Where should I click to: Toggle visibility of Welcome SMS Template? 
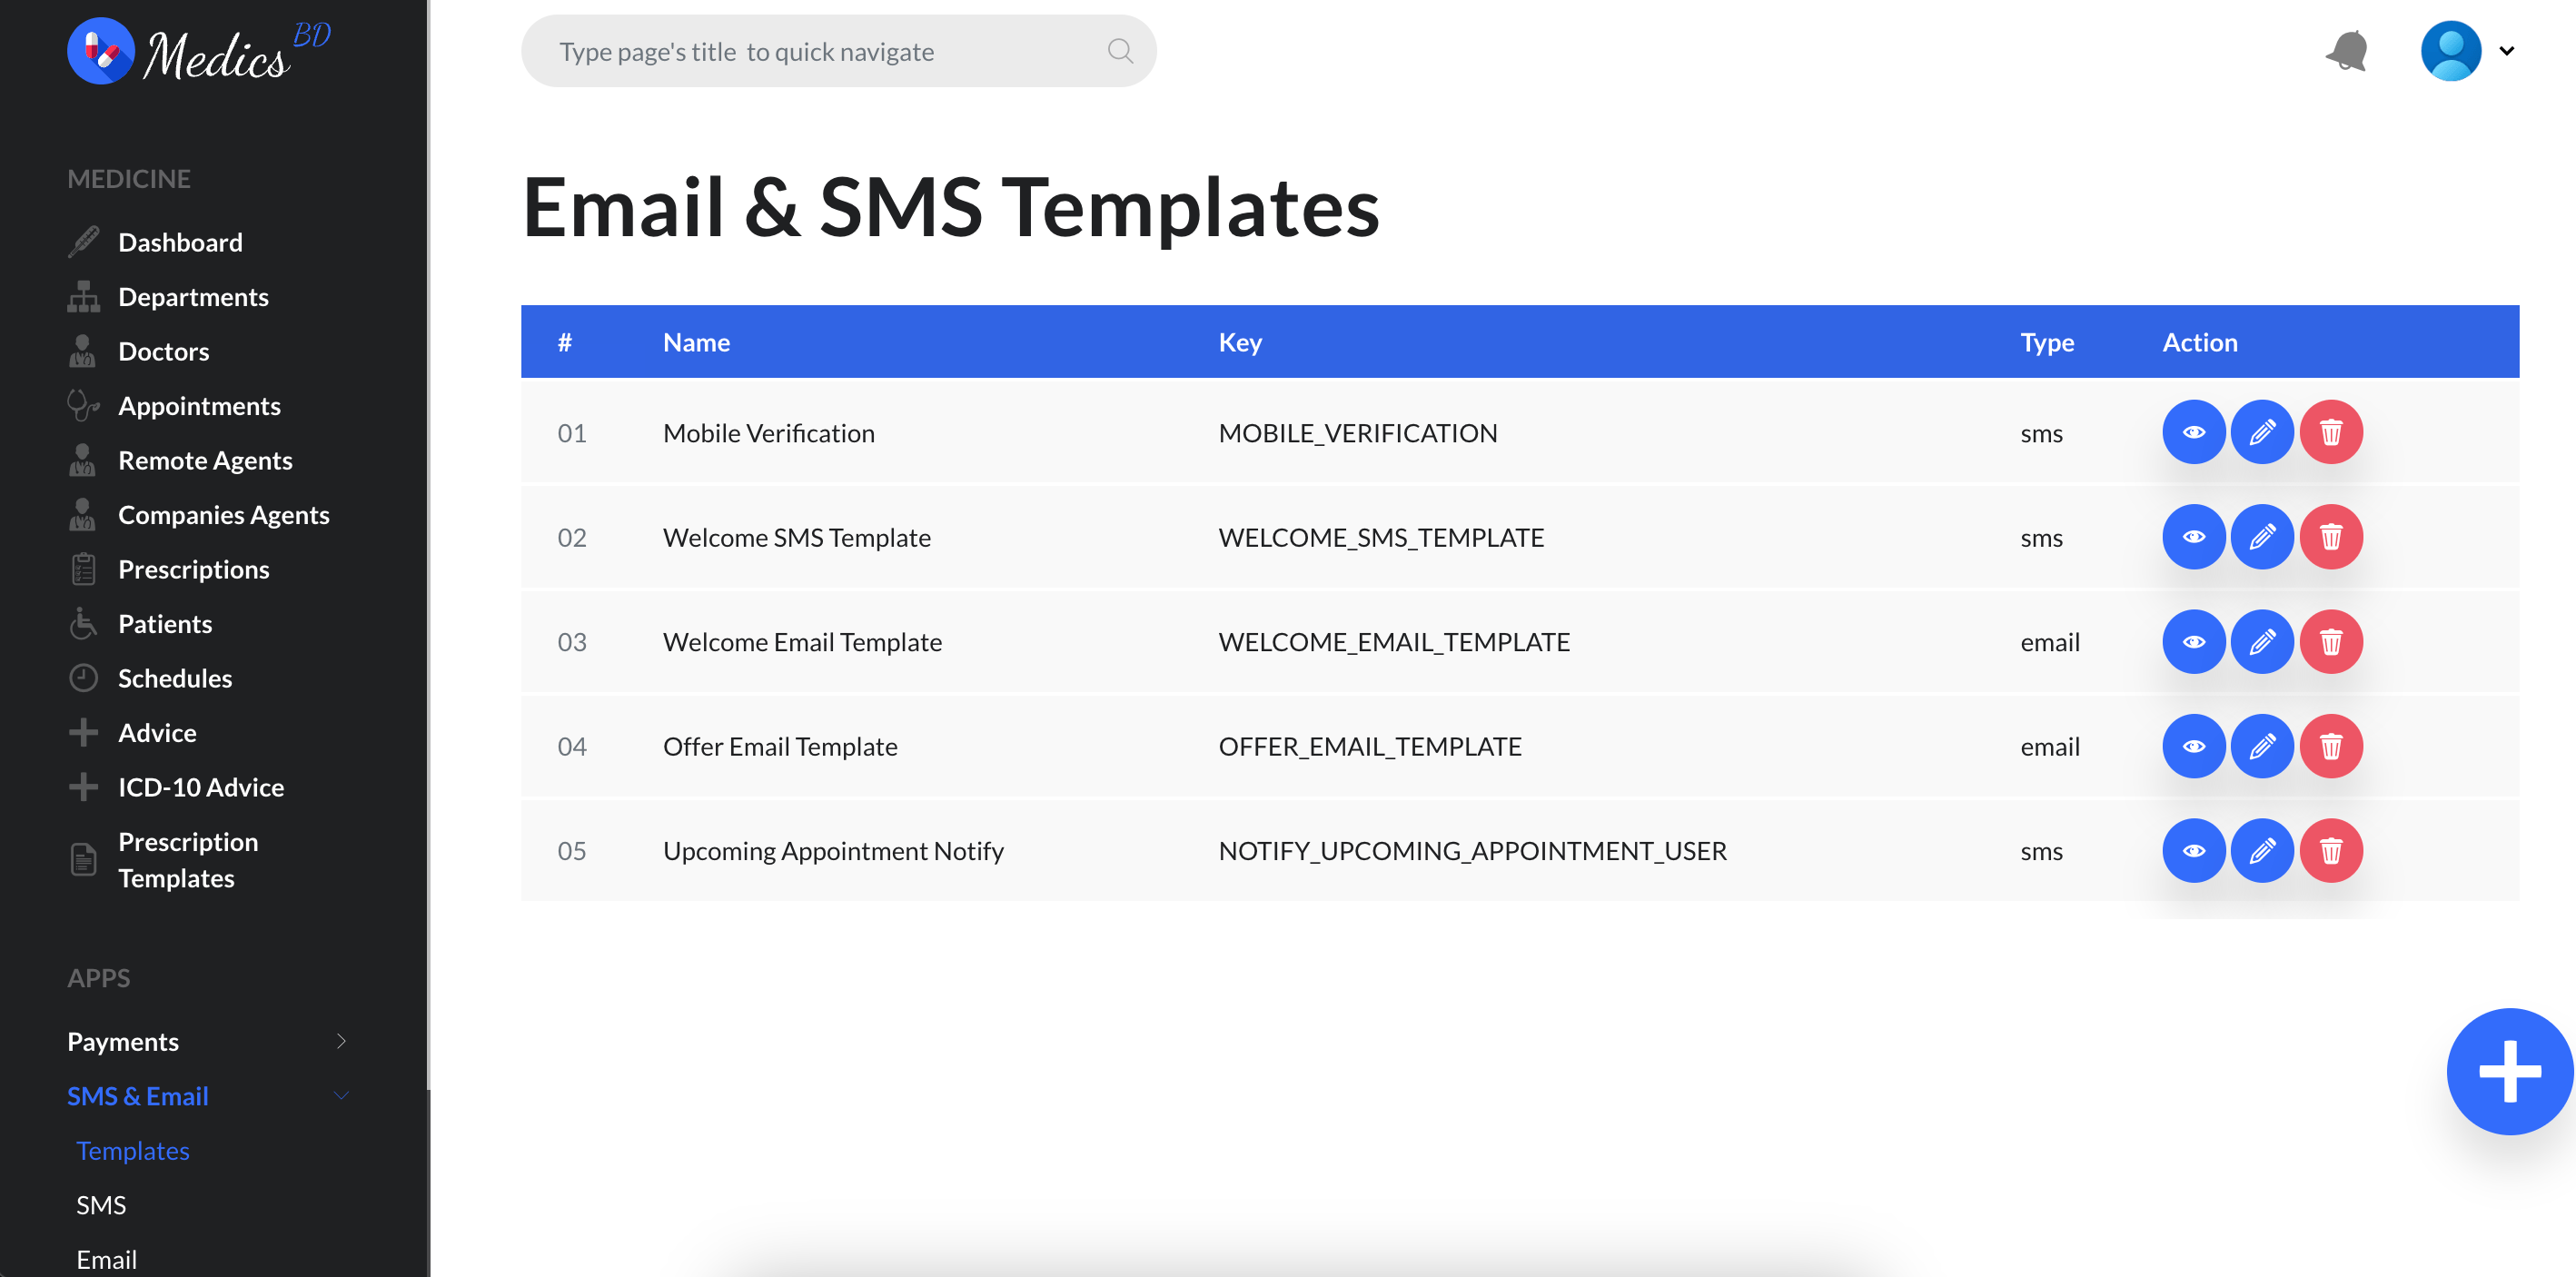coord(2195,536)
